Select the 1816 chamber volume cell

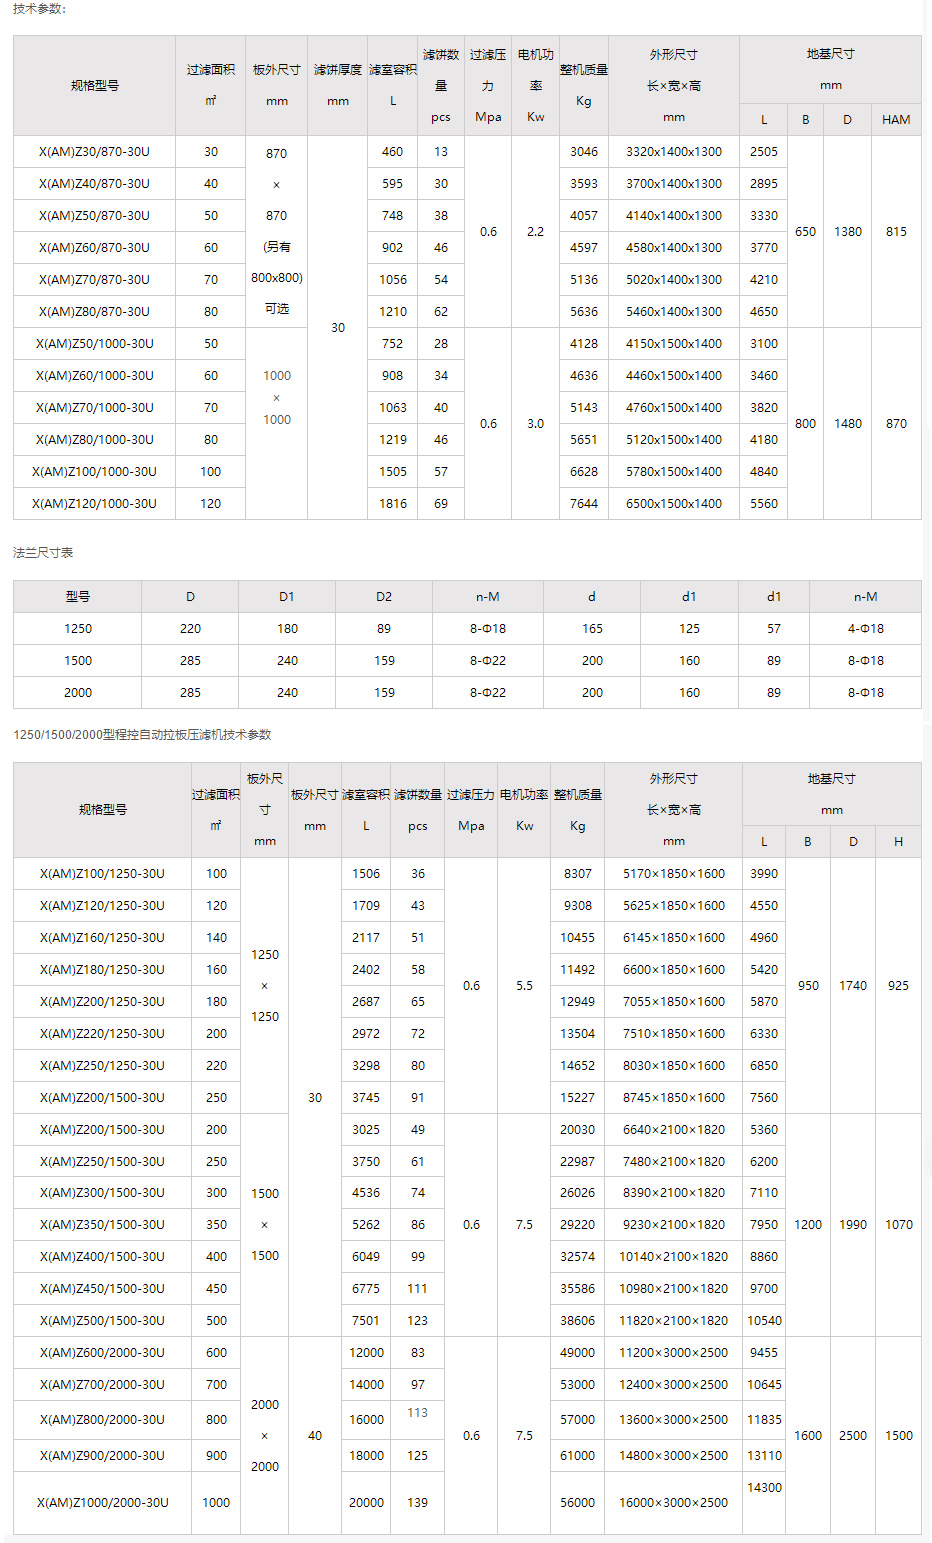pyautogui.click(x=392, y=504)
